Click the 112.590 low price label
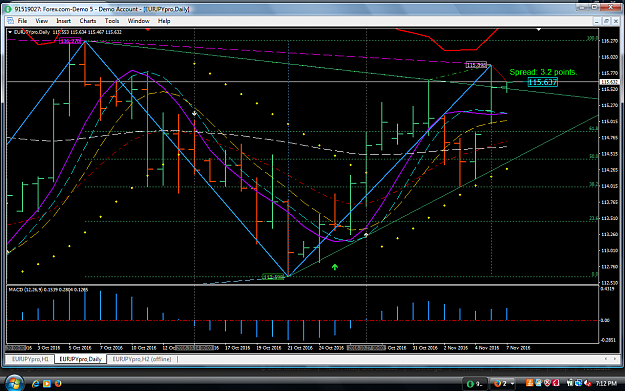This screenshot has height=391, width=625. [x=273, y=277]
